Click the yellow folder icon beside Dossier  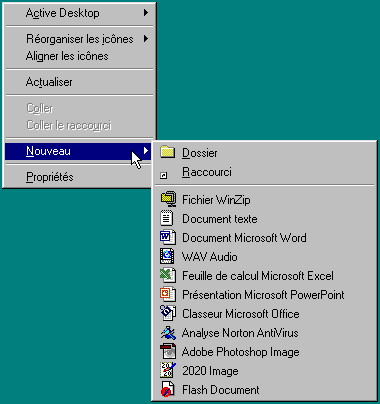(x=168, y=152)
